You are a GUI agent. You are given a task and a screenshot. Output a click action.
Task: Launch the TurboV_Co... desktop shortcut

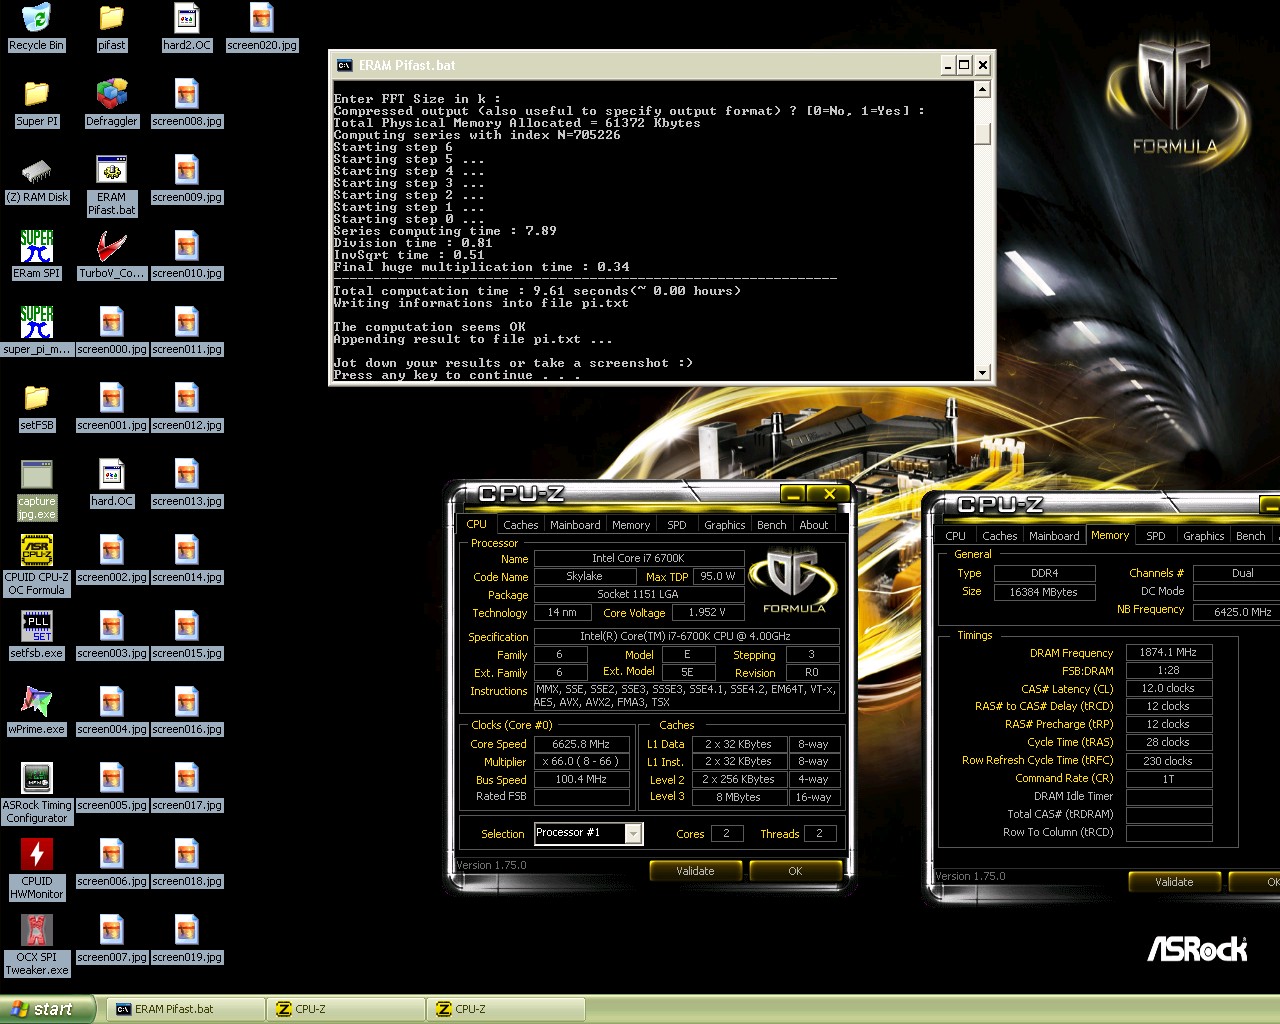pyautogui.click(x=111, y=255)
